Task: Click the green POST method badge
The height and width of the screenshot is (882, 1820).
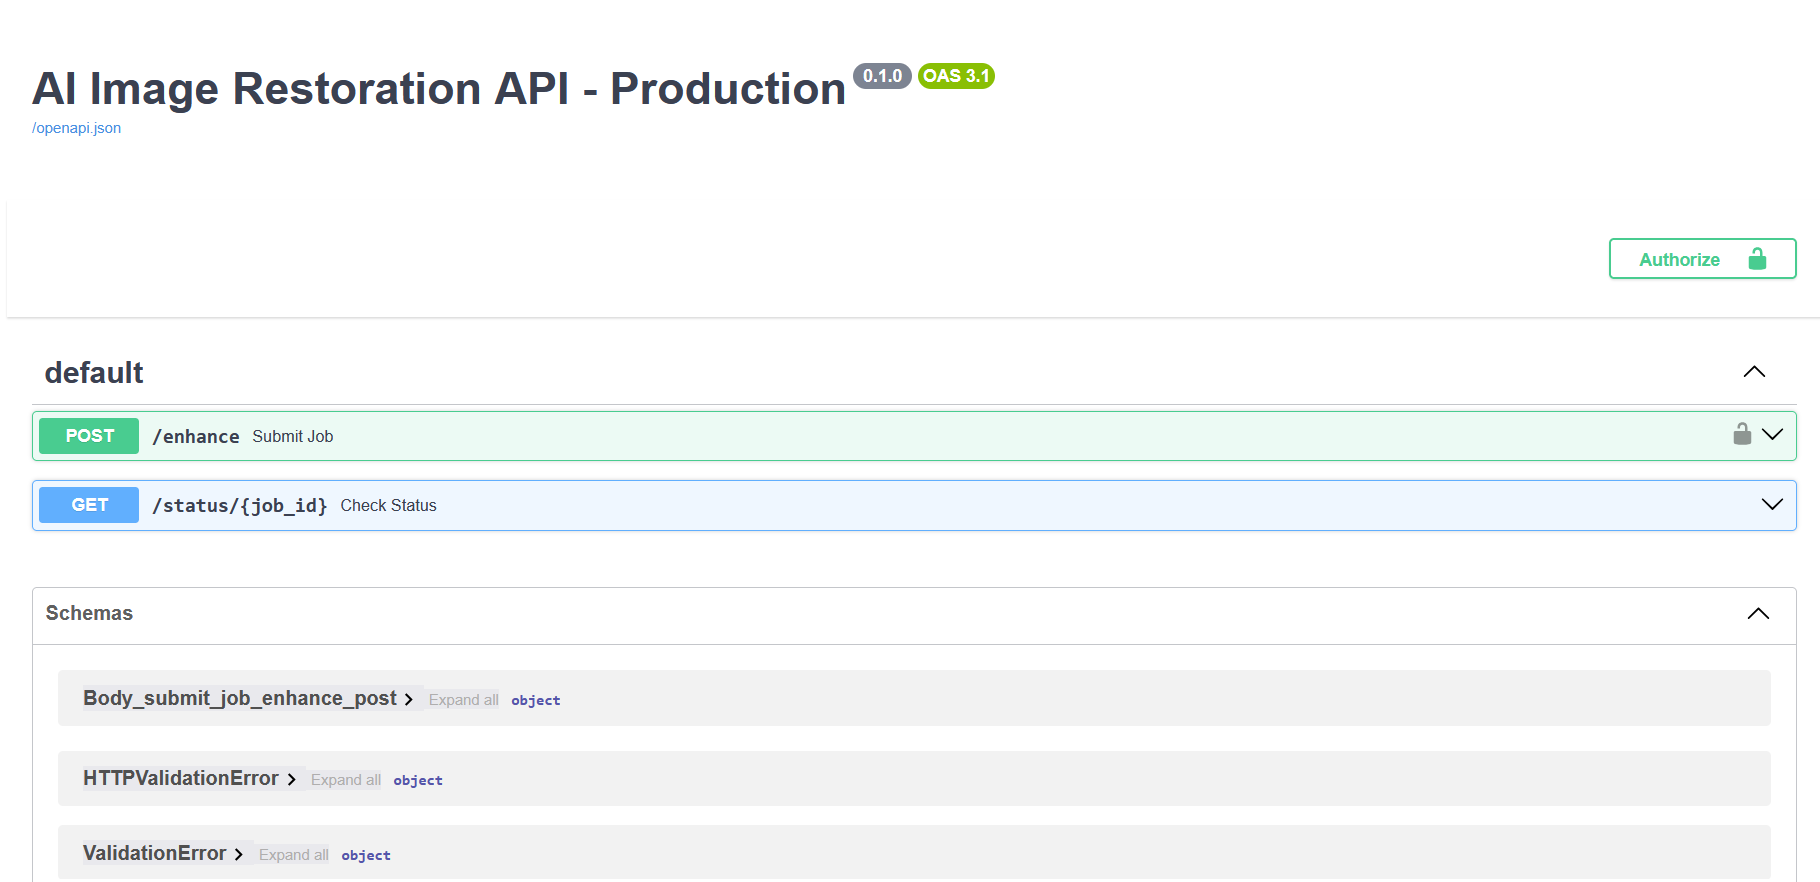Action: click(x=89, y=436)
